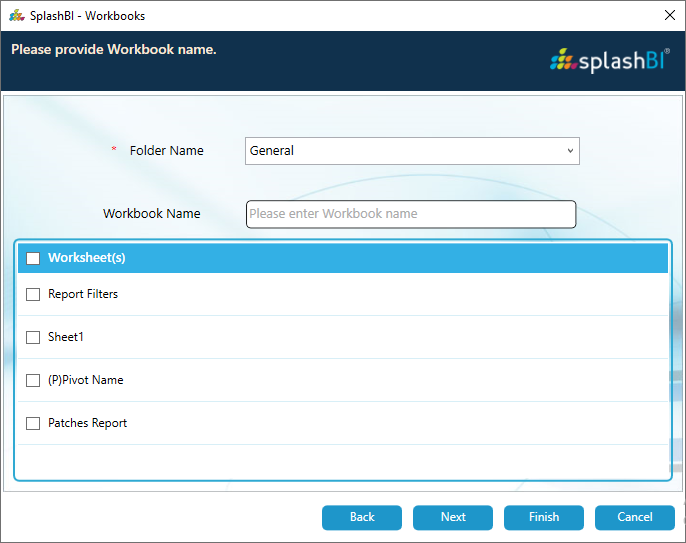Enable the Sheet1 checkbox

33,338
